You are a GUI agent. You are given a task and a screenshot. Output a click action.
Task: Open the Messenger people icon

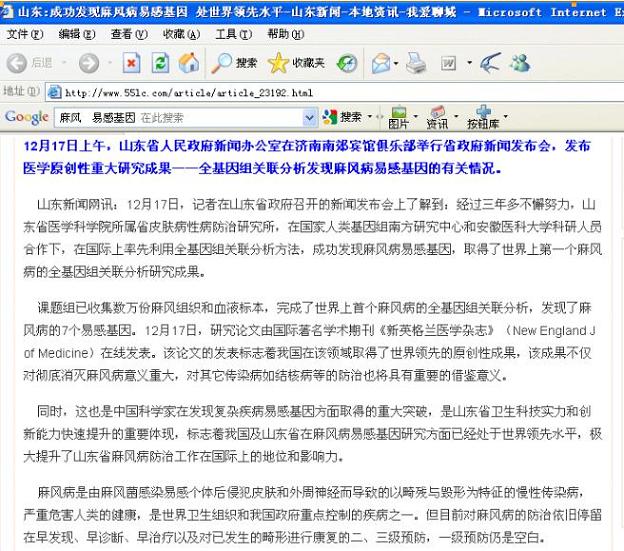tap(520, 63)
